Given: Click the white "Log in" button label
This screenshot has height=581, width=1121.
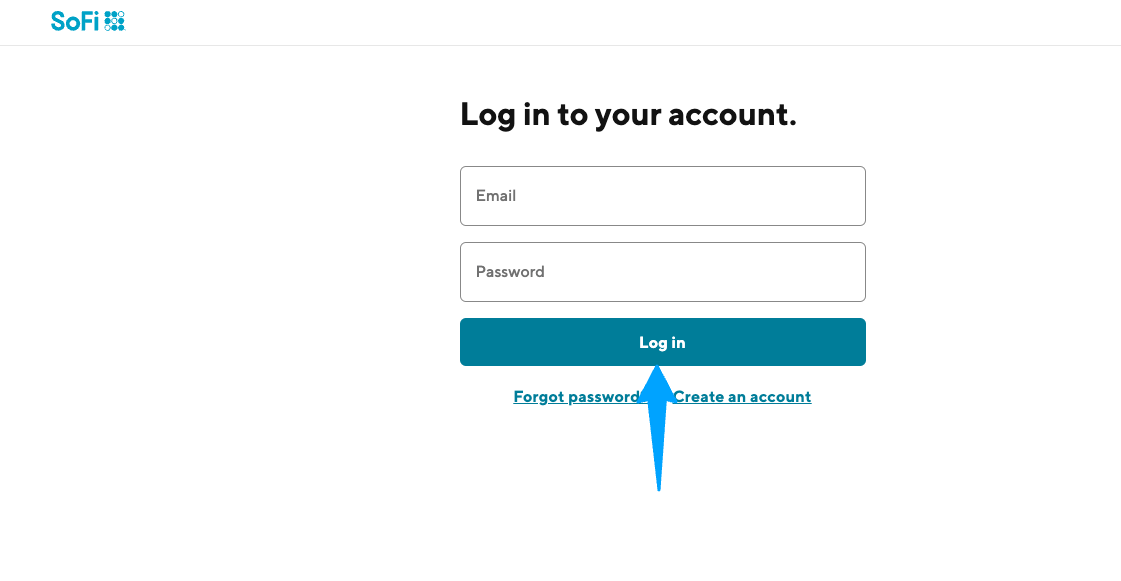Looking at the screenshot, I should (x=662, y=342).
